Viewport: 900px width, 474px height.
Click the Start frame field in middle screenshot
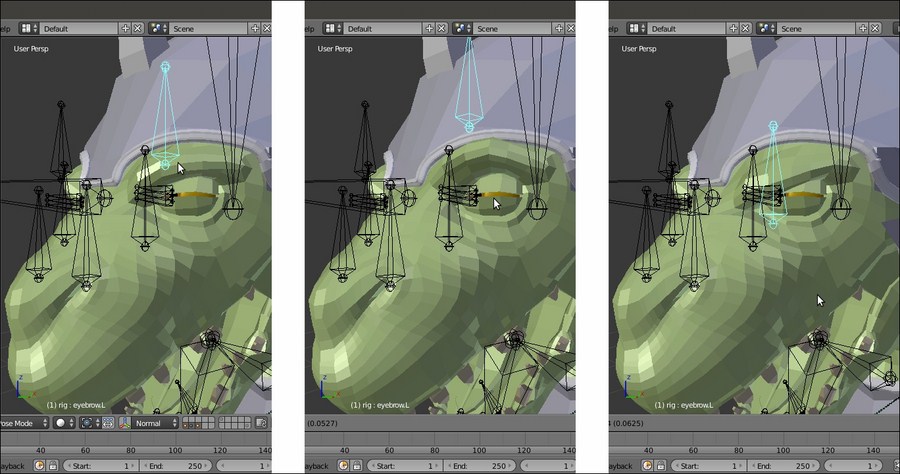point(404,466)
